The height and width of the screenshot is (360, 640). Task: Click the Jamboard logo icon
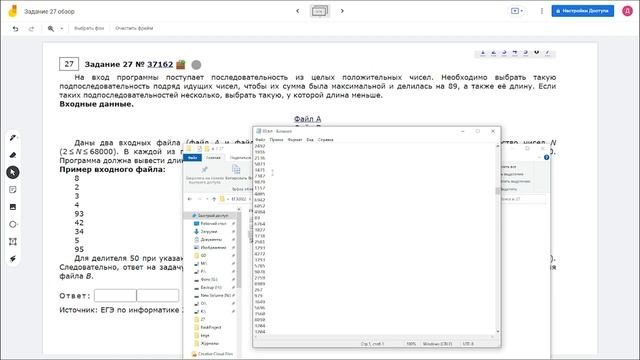pos(13,11)
